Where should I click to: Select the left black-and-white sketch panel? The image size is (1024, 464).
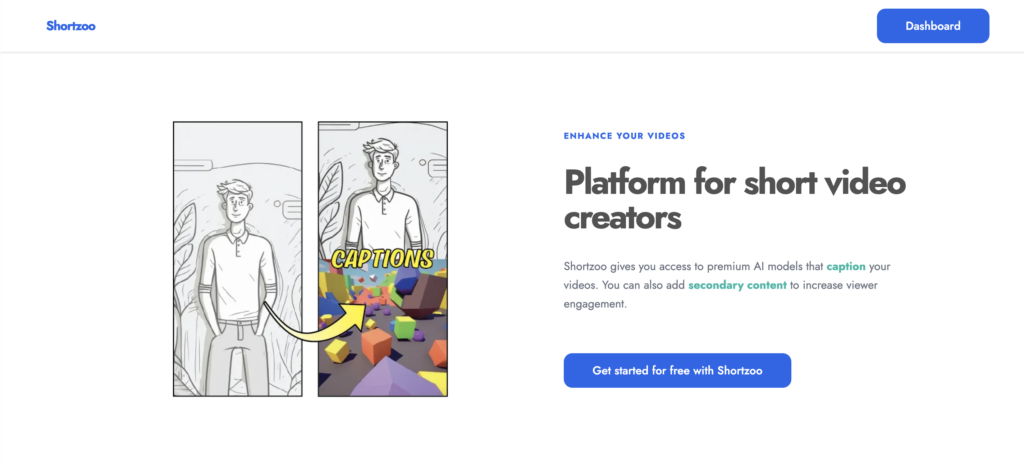(237, 258)
